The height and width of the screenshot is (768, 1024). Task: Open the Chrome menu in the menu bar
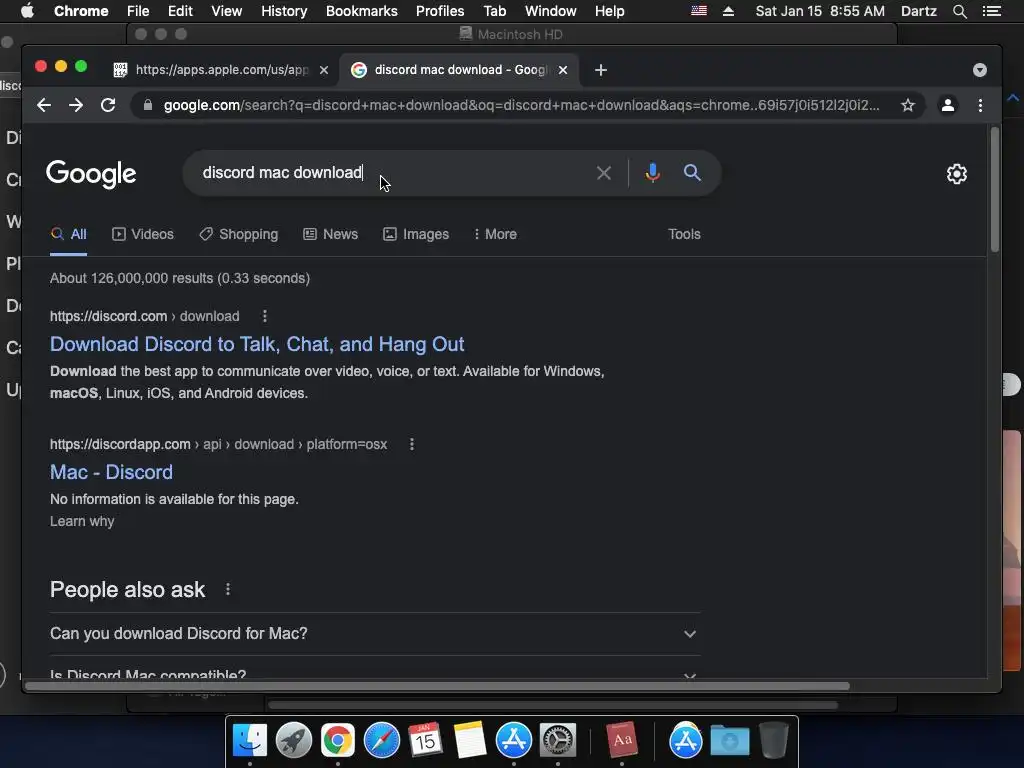(x=81, y=11)
